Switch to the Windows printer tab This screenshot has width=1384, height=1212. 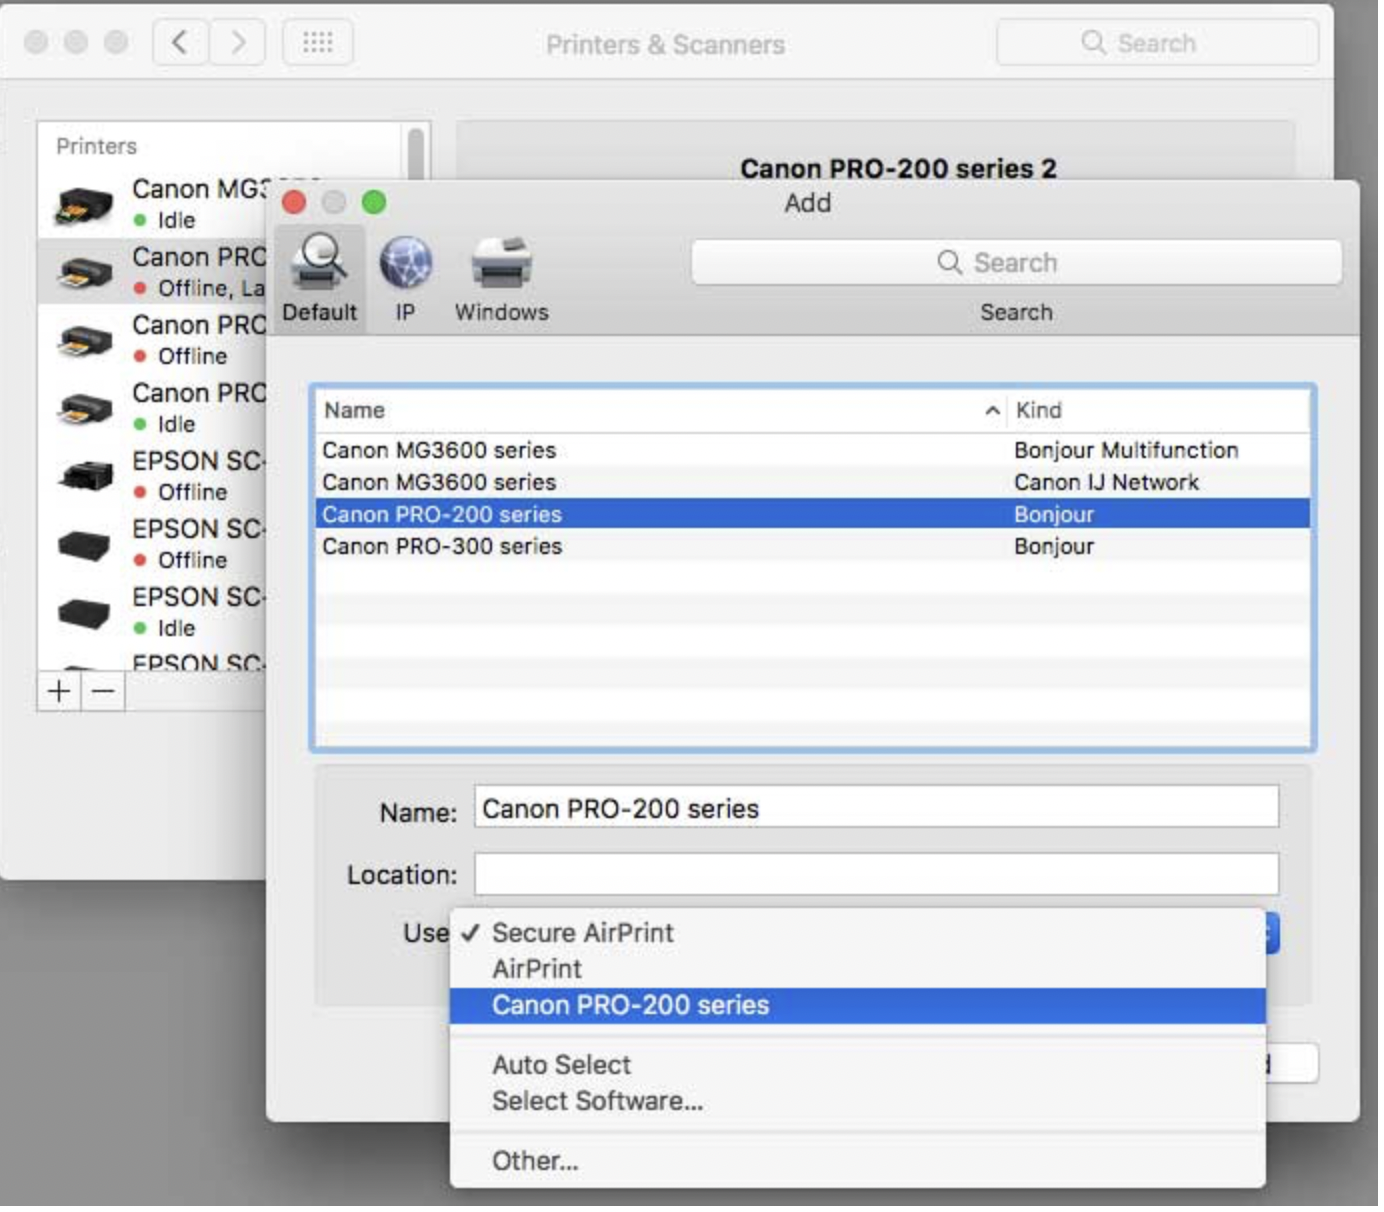(503, 279)
